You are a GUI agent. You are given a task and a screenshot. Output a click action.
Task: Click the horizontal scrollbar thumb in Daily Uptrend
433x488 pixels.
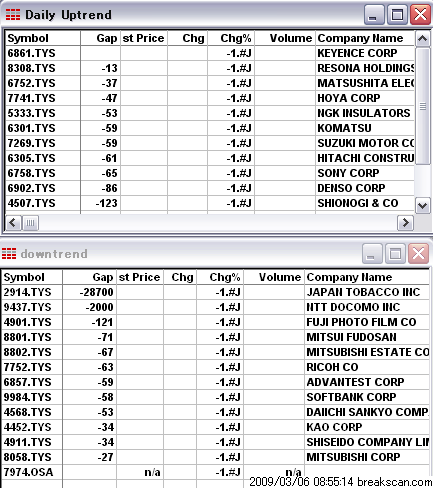coord(30,223)
